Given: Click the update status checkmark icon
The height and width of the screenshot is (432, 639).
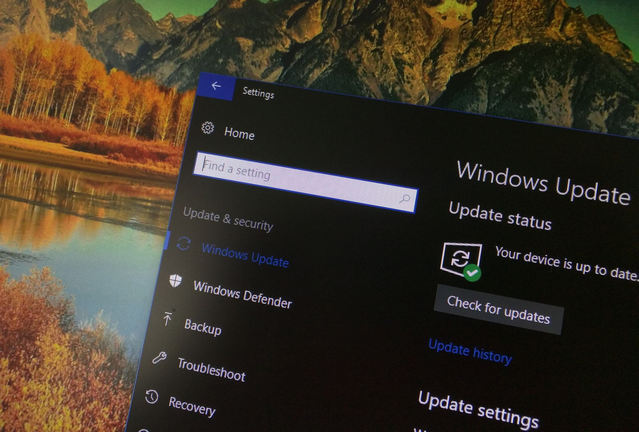Looking at the screenshot, I should (472, 272).
